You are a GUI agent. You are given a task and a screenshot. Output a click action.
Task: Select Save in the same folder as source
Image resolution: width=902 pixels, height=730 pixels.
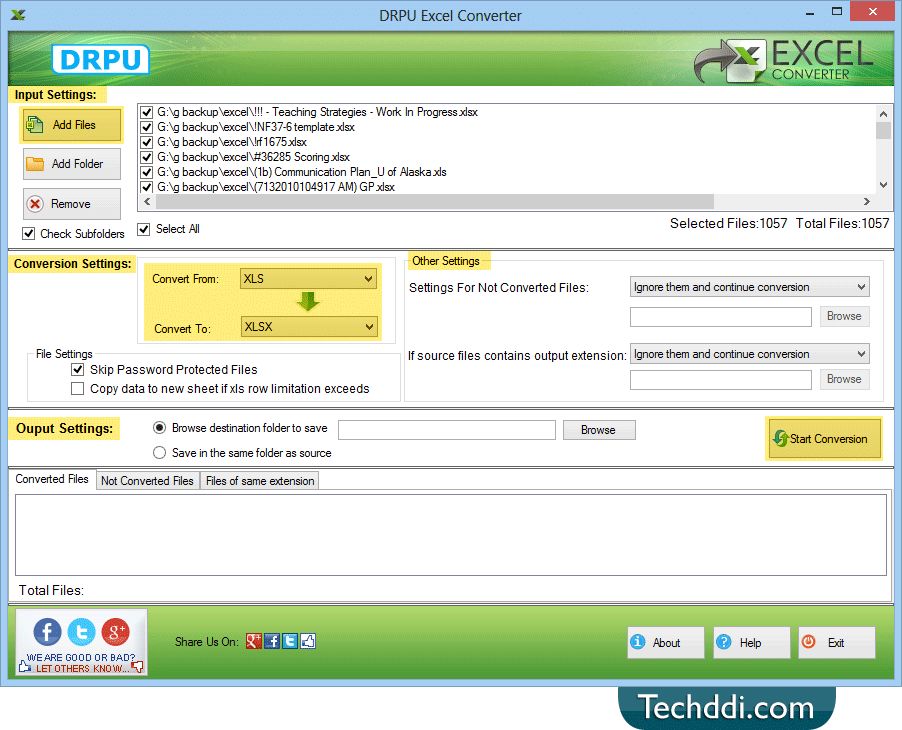tap(159, 453)
